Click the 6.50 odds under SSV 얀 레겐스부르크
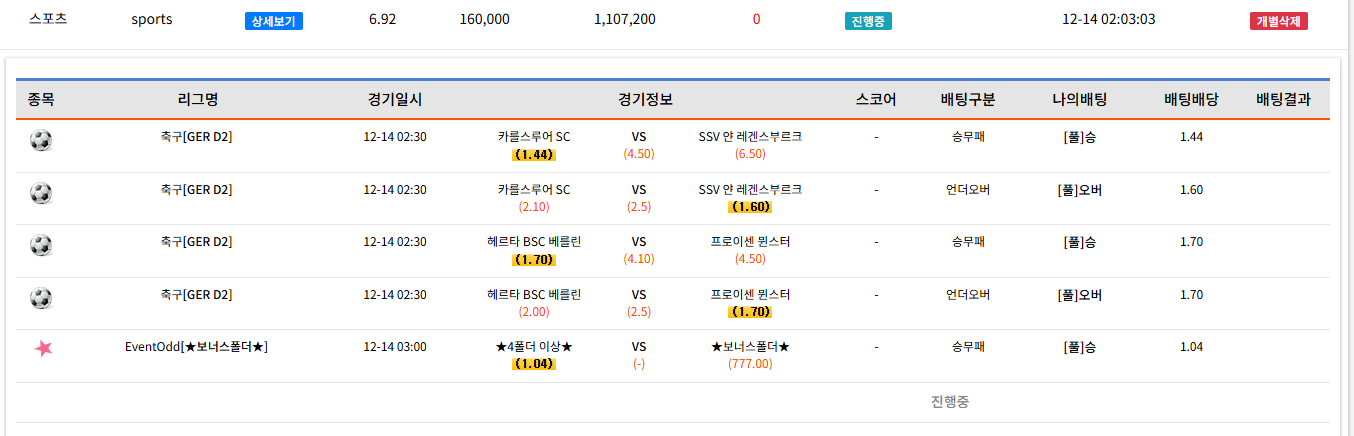This screenshot has width=1354, height=436. pyautogui.click(x=749, y=154)
